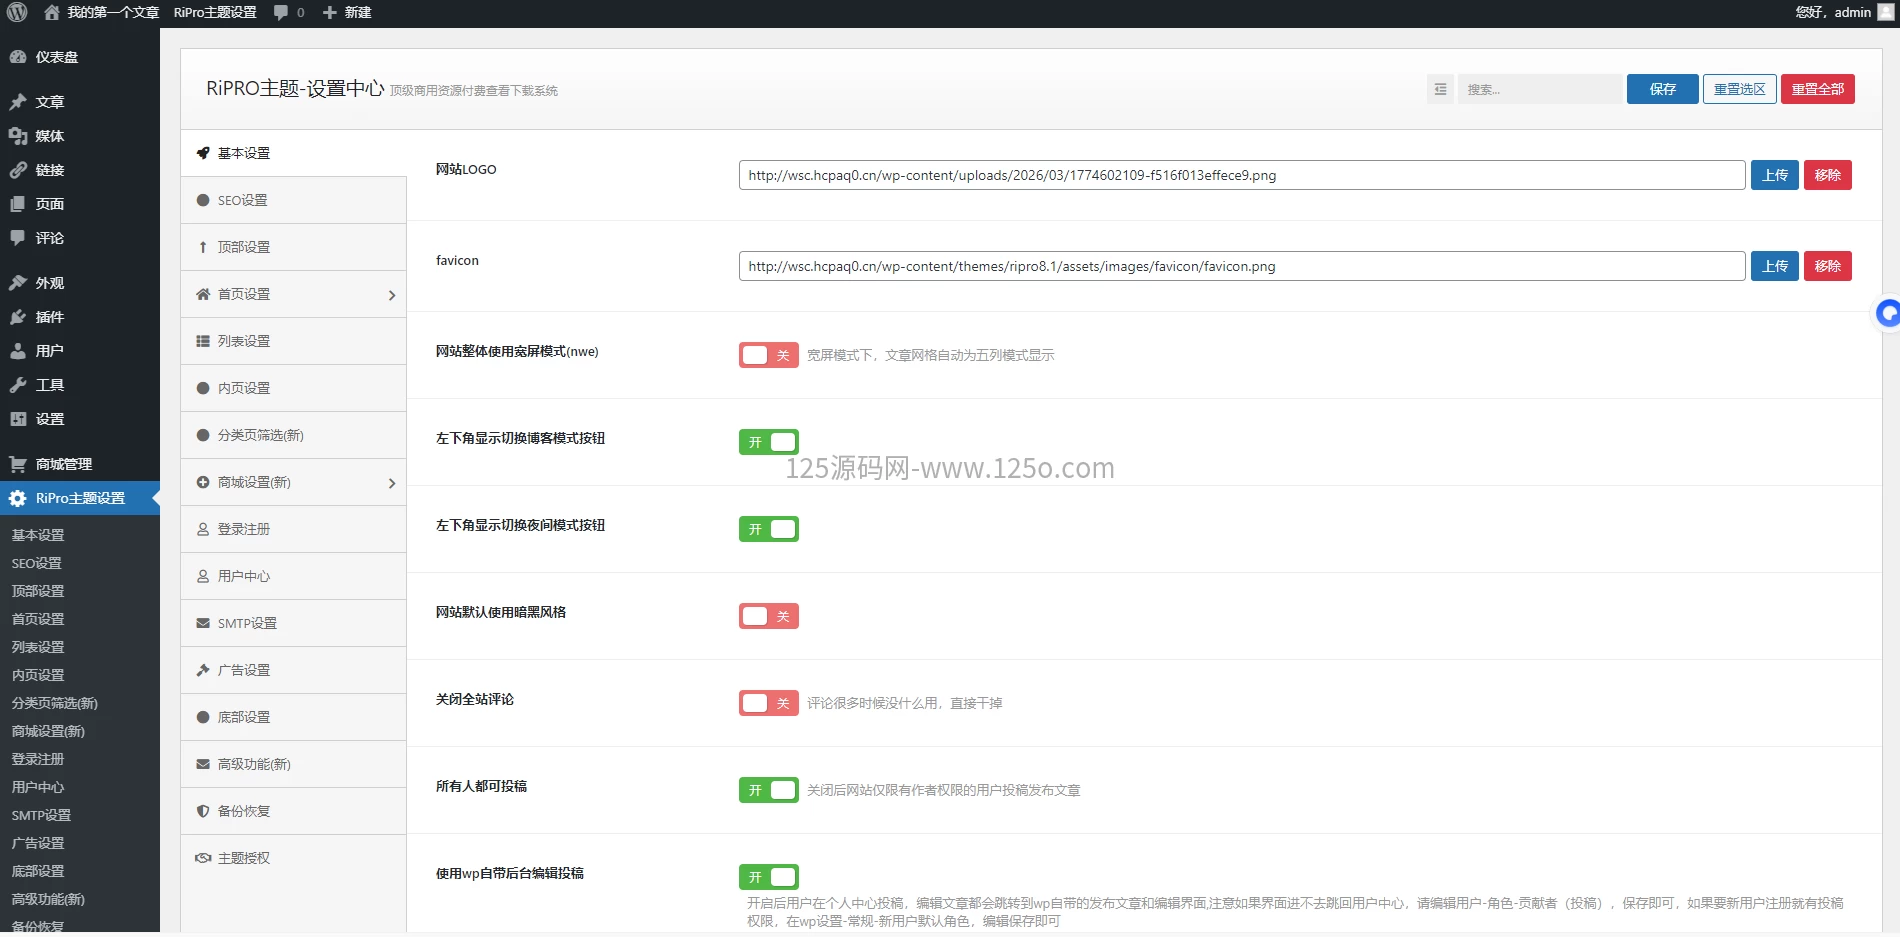Open the comments bubble icon in admin bar
This screenshot has height=937, width=1900.
[x=281, y=13]
